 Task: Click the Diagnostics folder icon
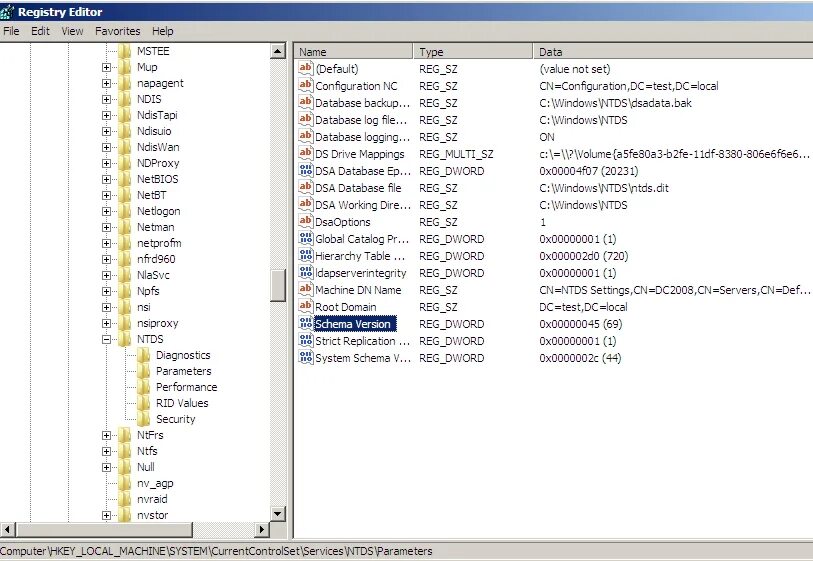(144, 355)
